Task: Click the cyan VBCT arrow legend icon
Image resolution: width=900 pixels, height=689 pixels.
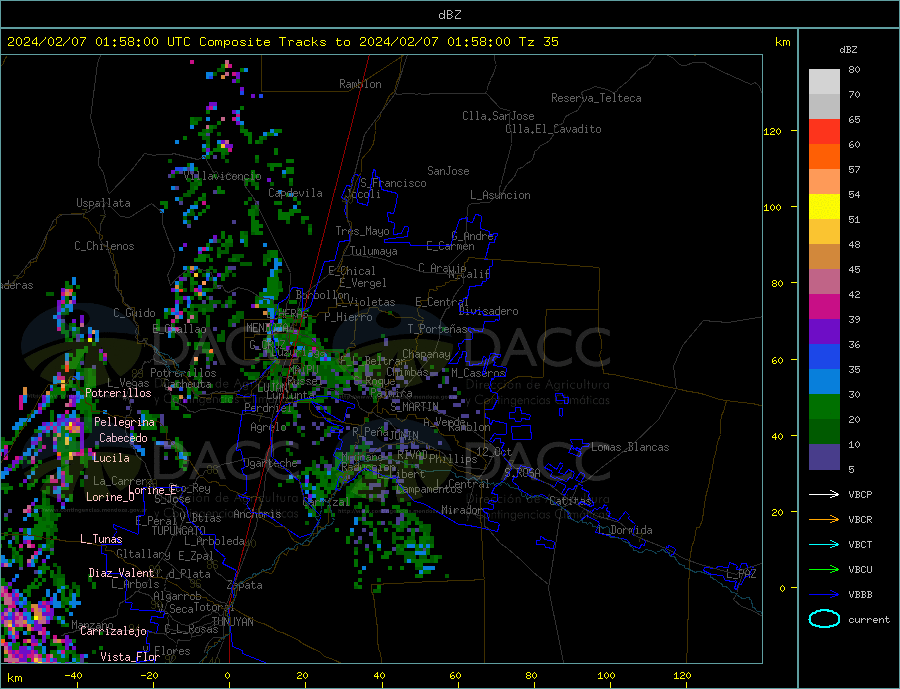Action: pos(824,544)
